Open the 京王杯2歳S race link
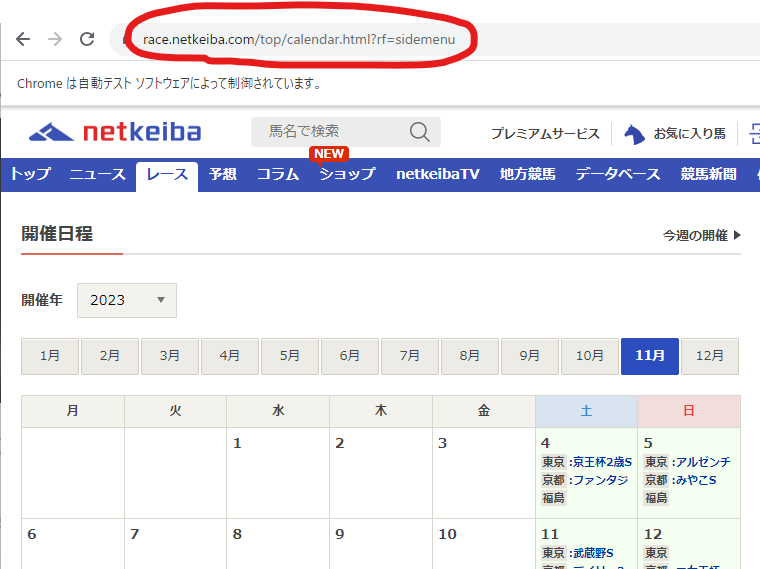760x569 pixels. [x=603, y=462]
